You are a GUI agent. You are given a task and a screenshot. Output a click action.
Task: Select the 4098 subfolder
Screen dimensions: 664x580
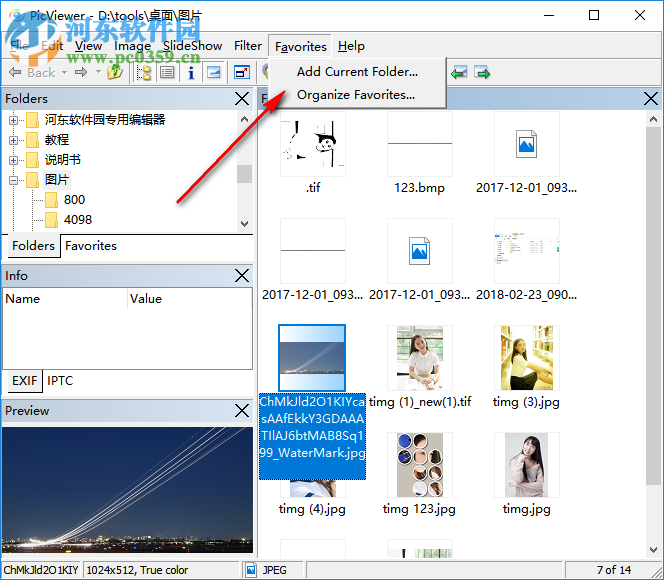pos(78,220)
